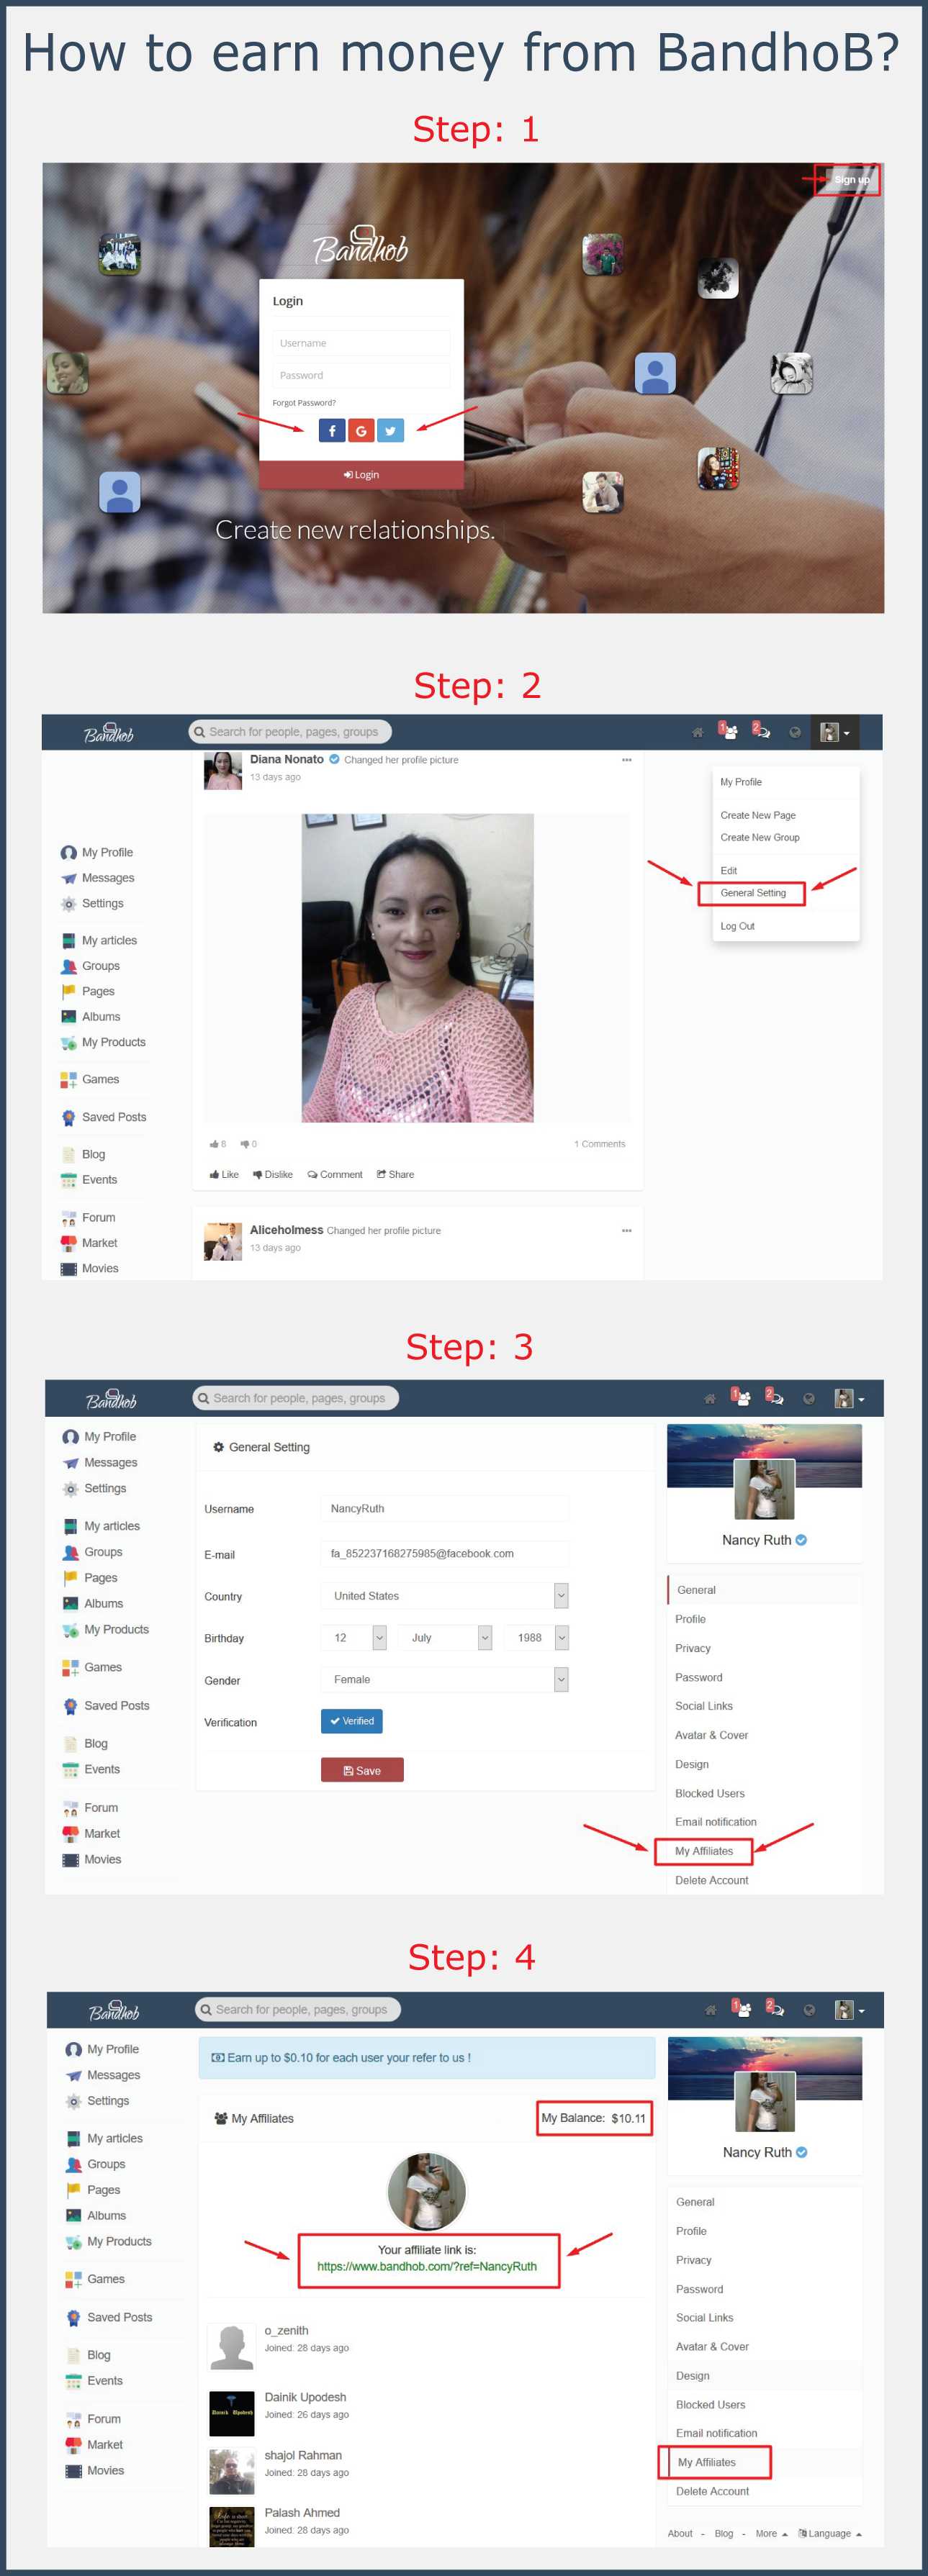Viewport: 928px width, 2576px height.
Task: Click the Username field in Login form
Action: [x=361, y=343]
